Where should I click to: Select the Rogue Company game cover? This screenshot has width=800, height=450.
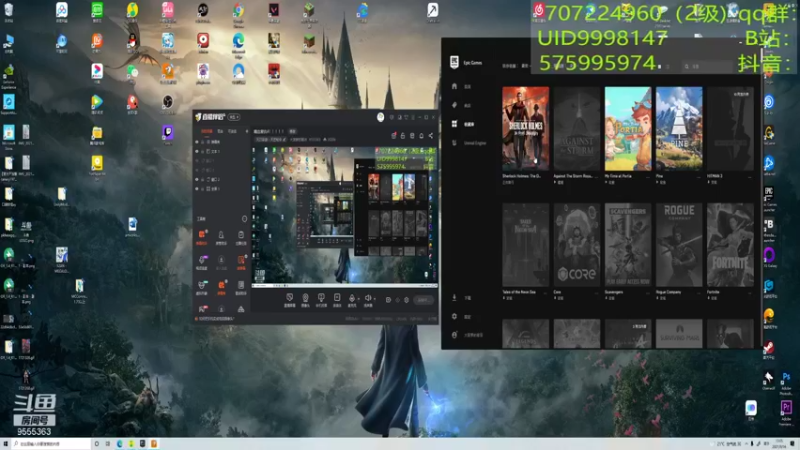tap(679, 245)
